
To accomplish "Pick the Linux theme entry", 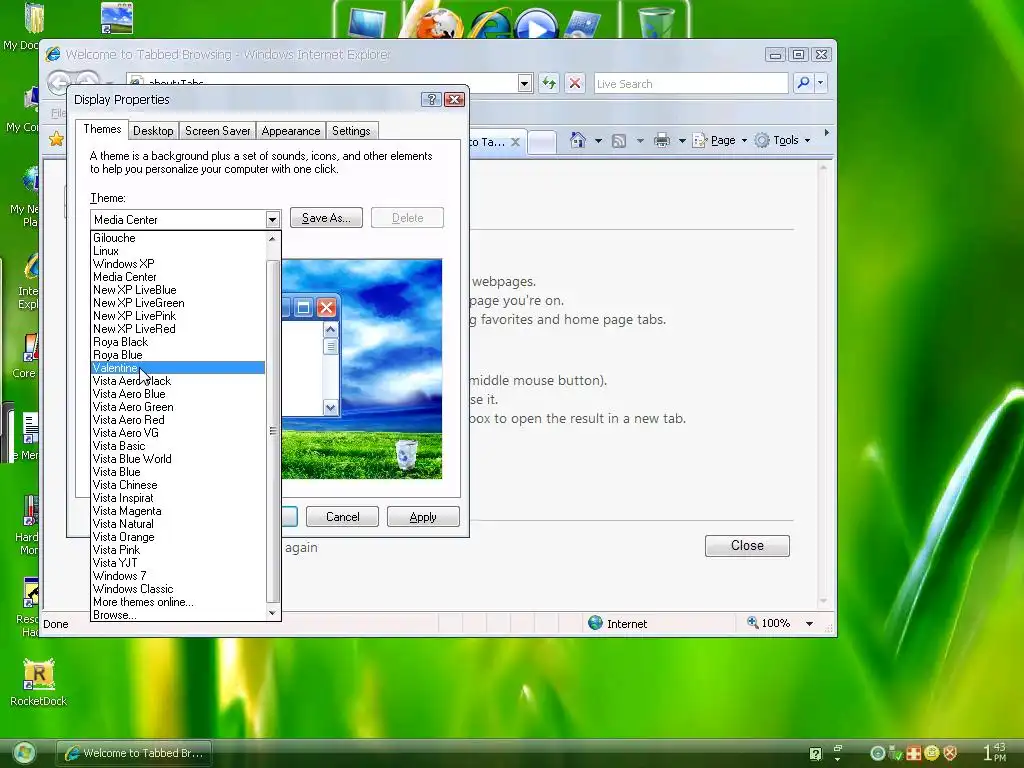I will pos(178,251).
